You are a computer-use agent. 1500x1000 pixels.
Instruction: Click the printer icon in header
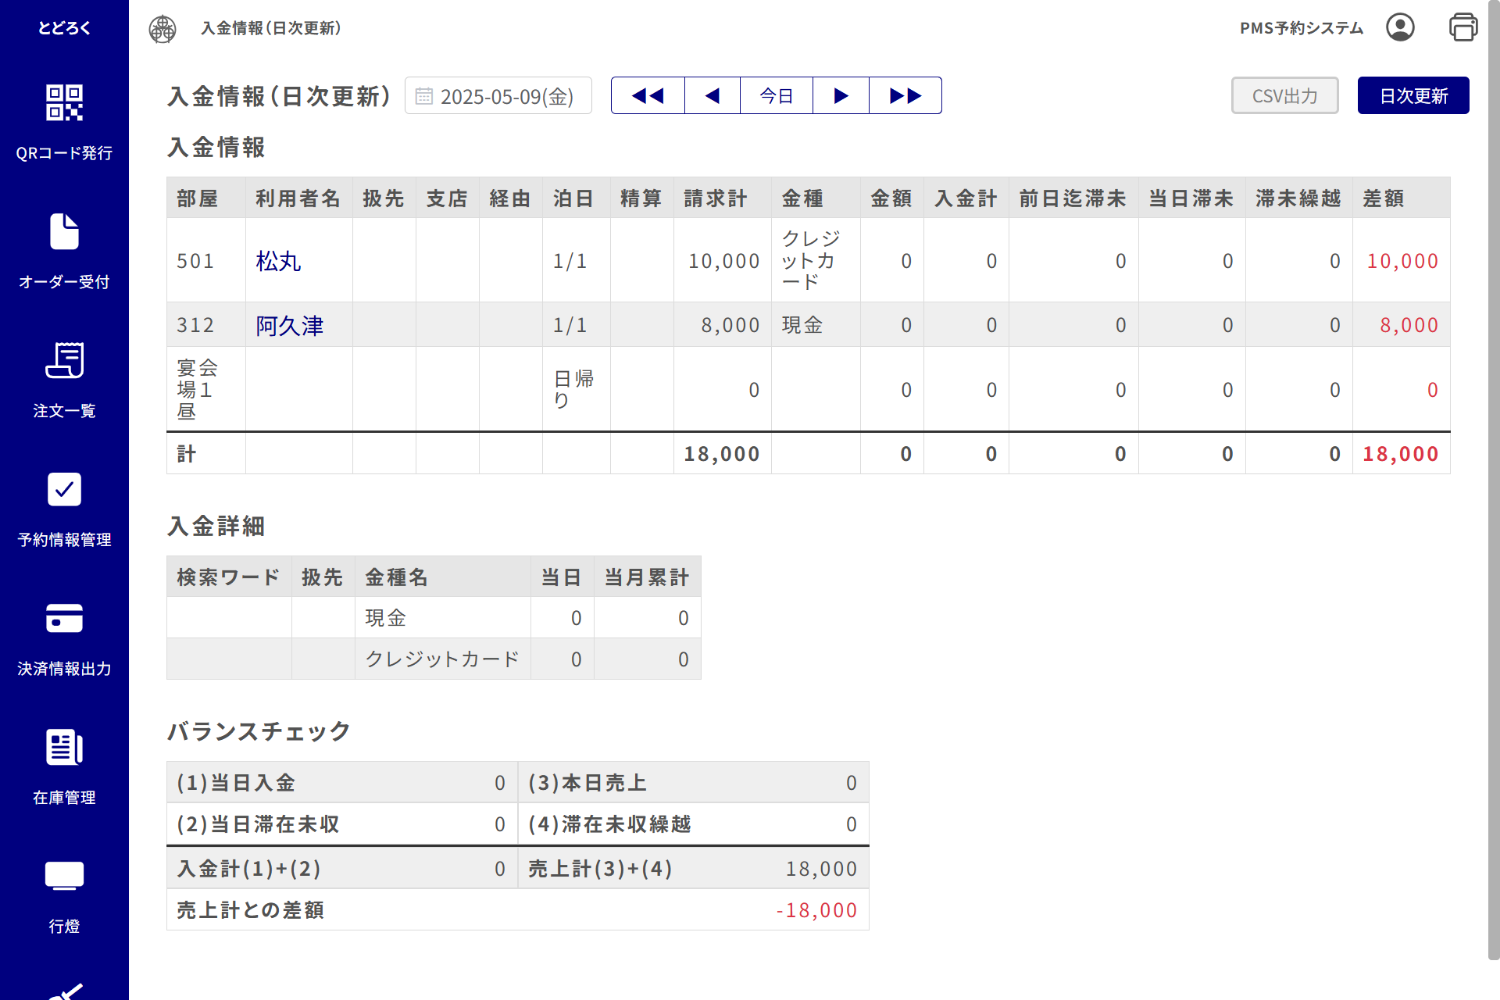[x=1463, y=28]
